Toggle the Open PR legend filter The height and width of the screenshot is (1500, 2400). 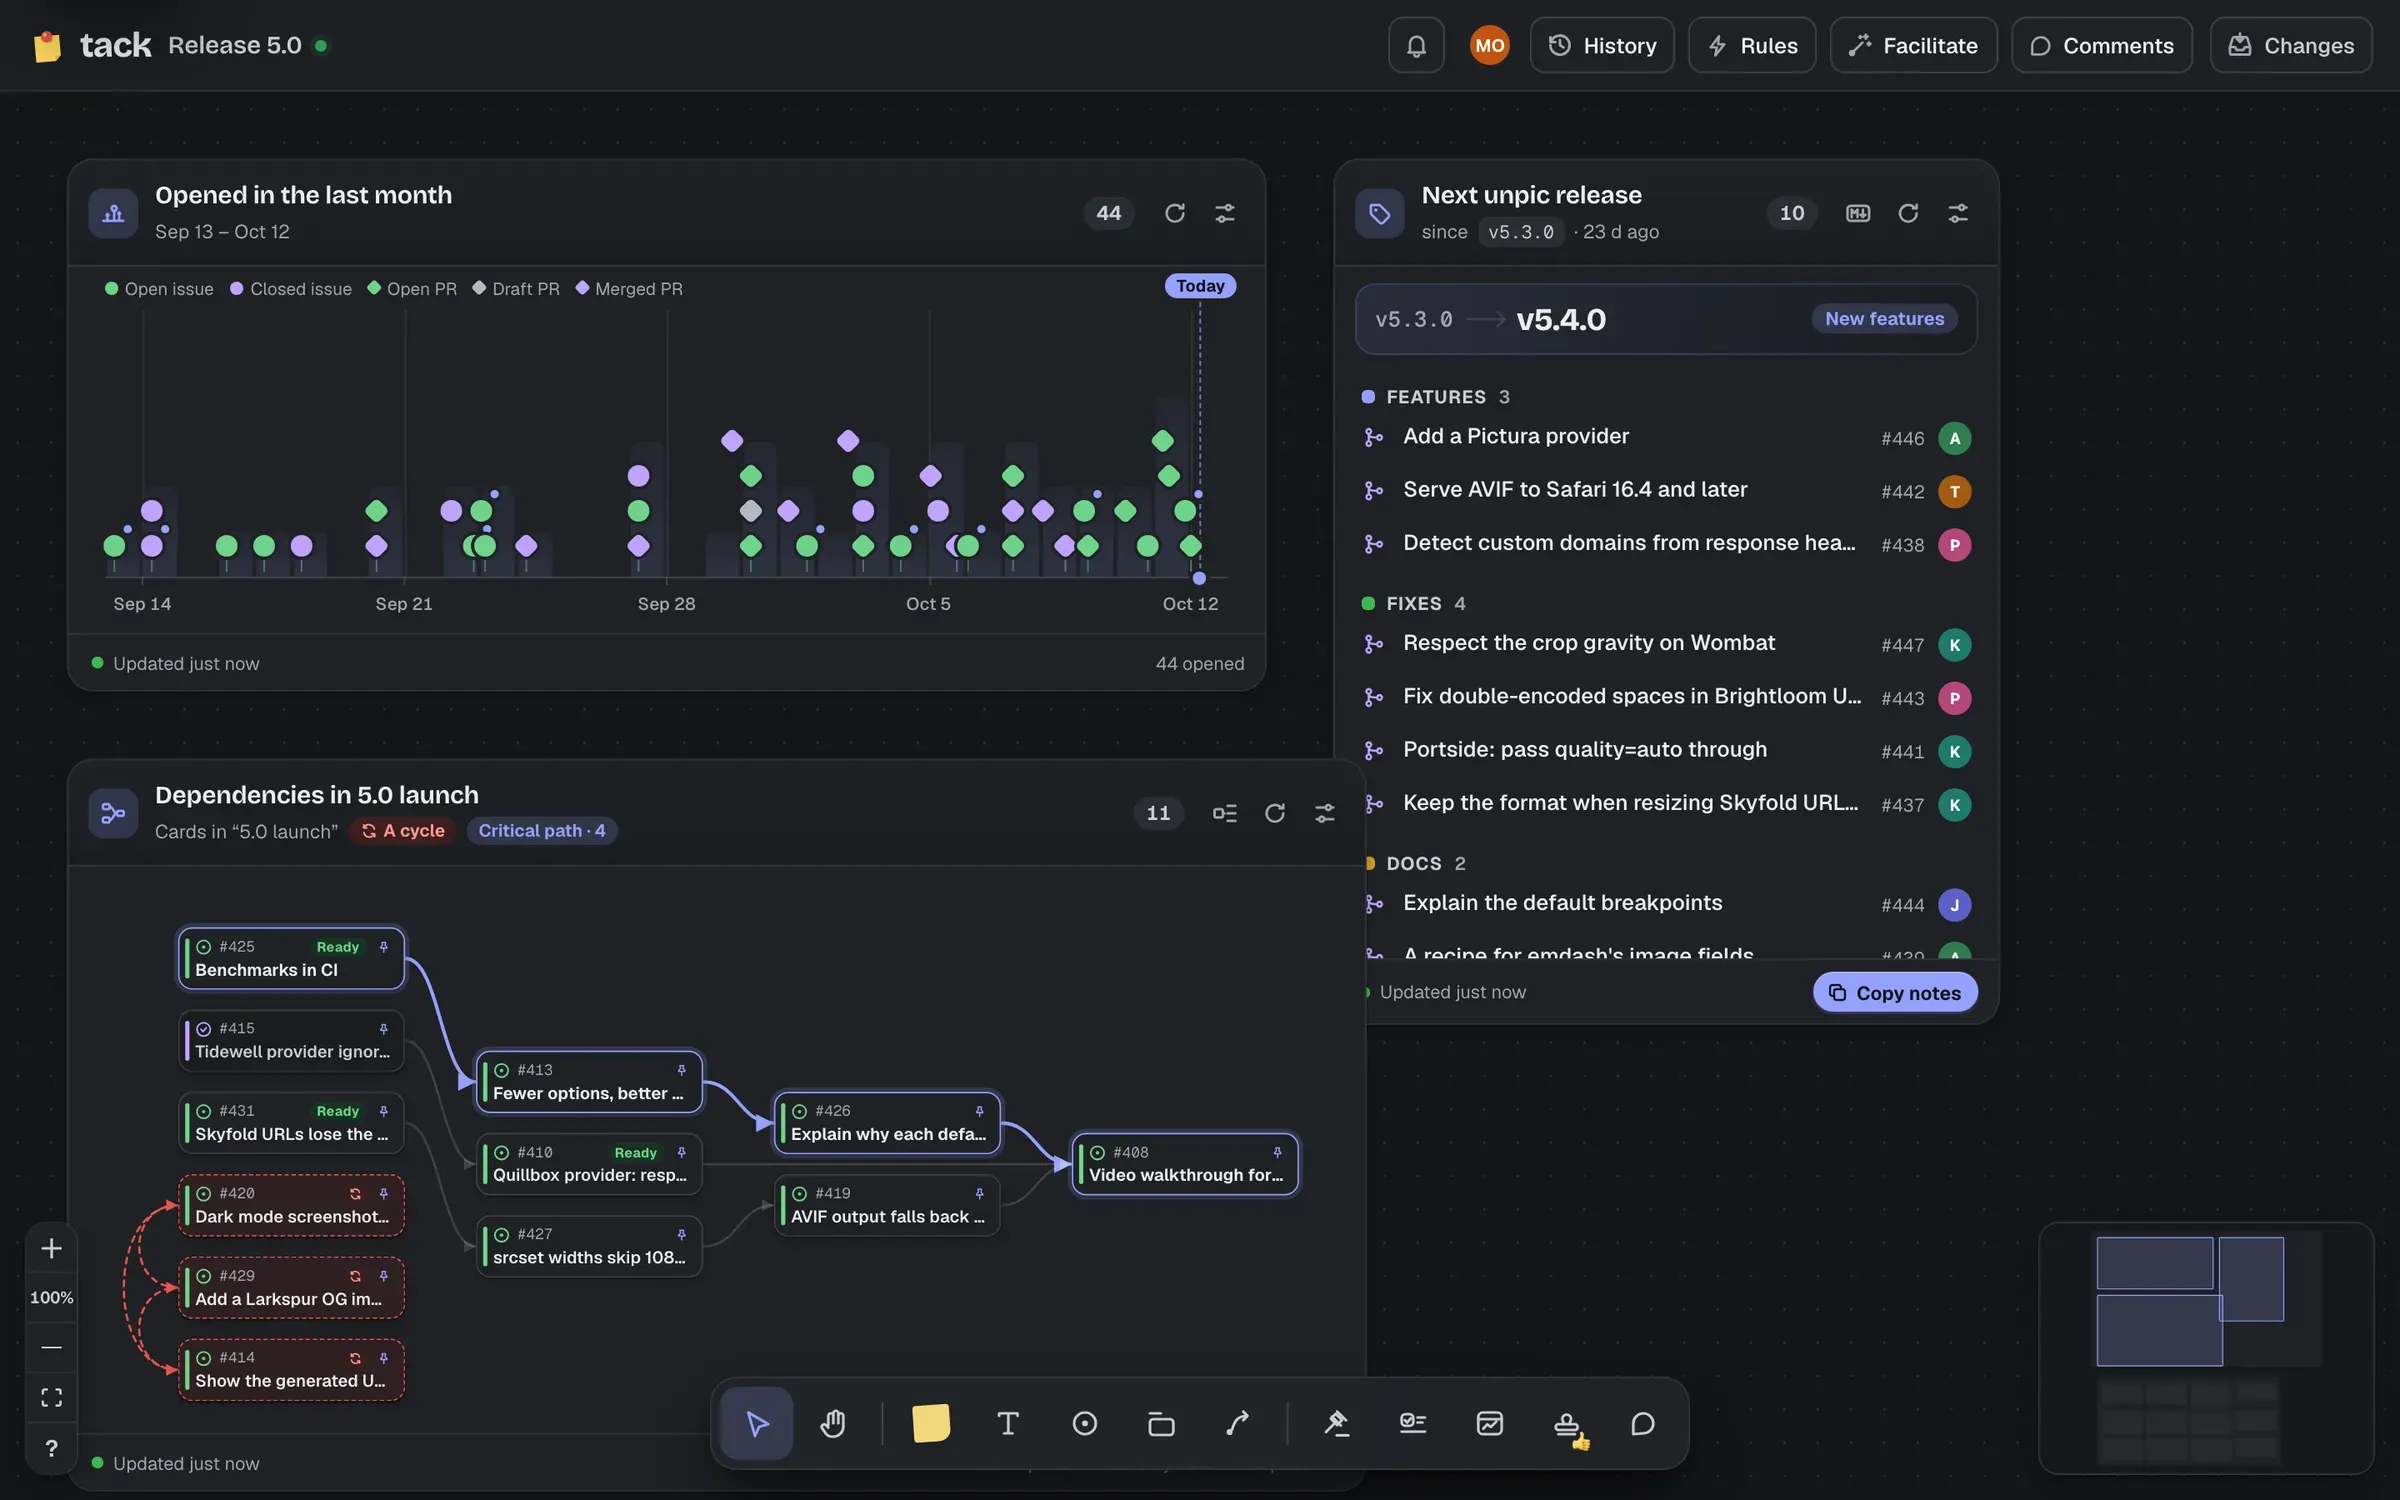click(x=412, y=289)
